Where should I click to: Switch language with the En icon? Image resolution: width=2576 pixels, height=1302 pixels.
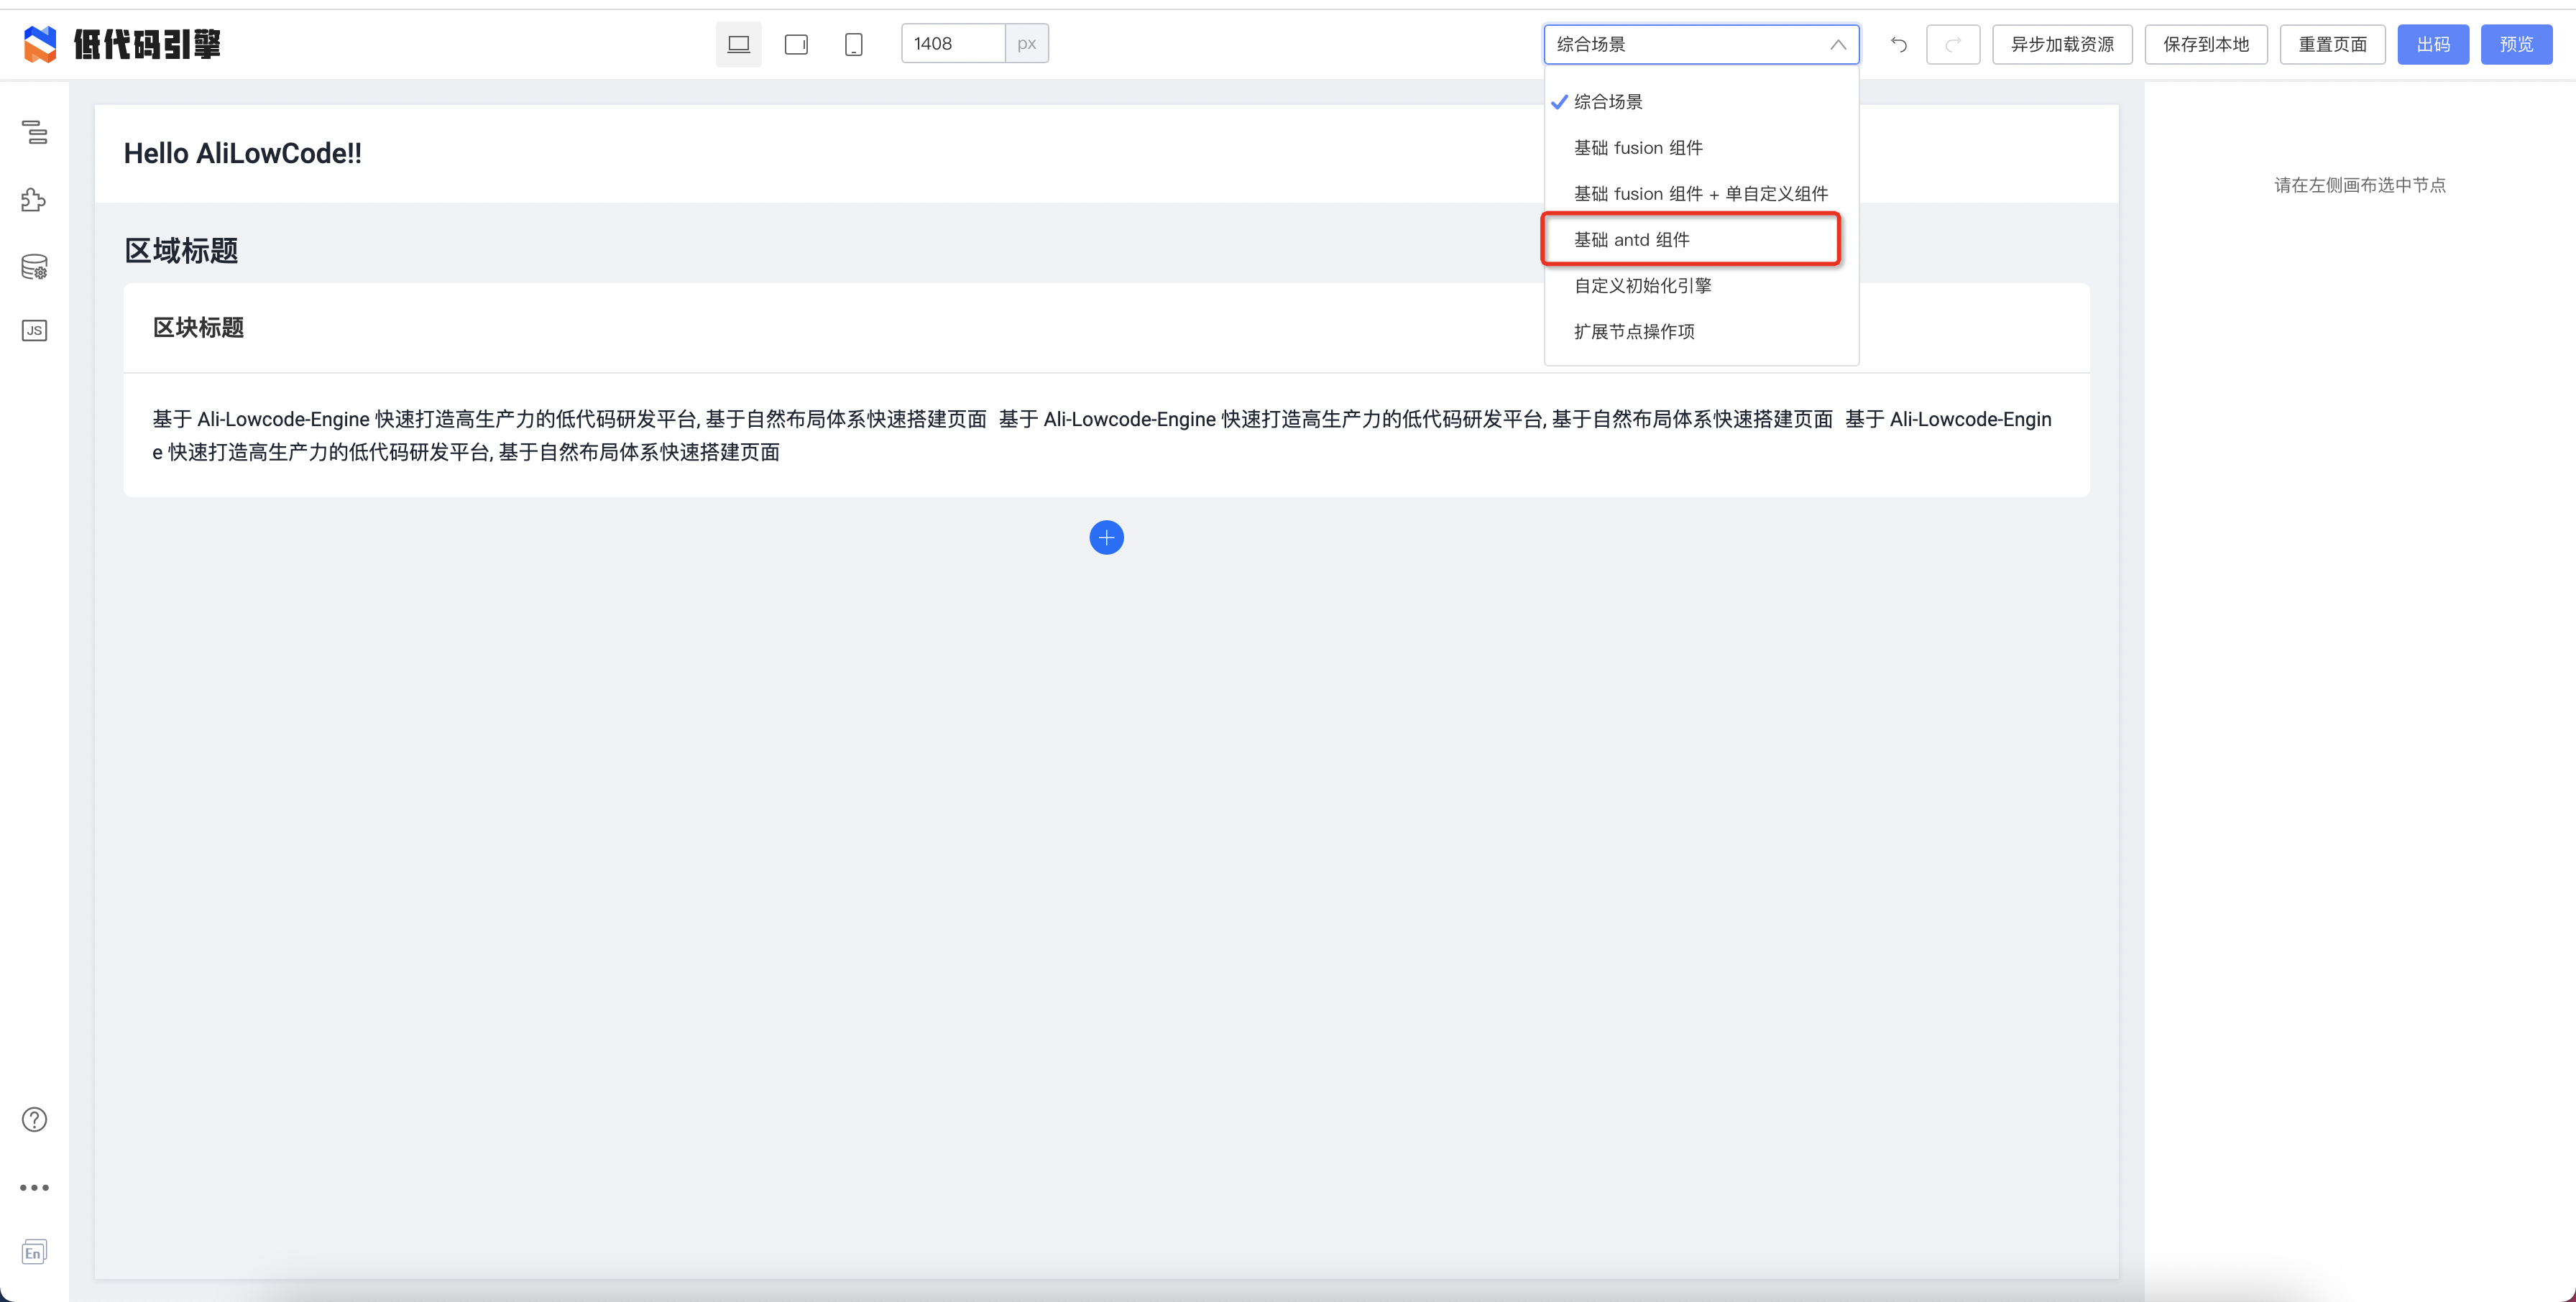click(34, 1252)
